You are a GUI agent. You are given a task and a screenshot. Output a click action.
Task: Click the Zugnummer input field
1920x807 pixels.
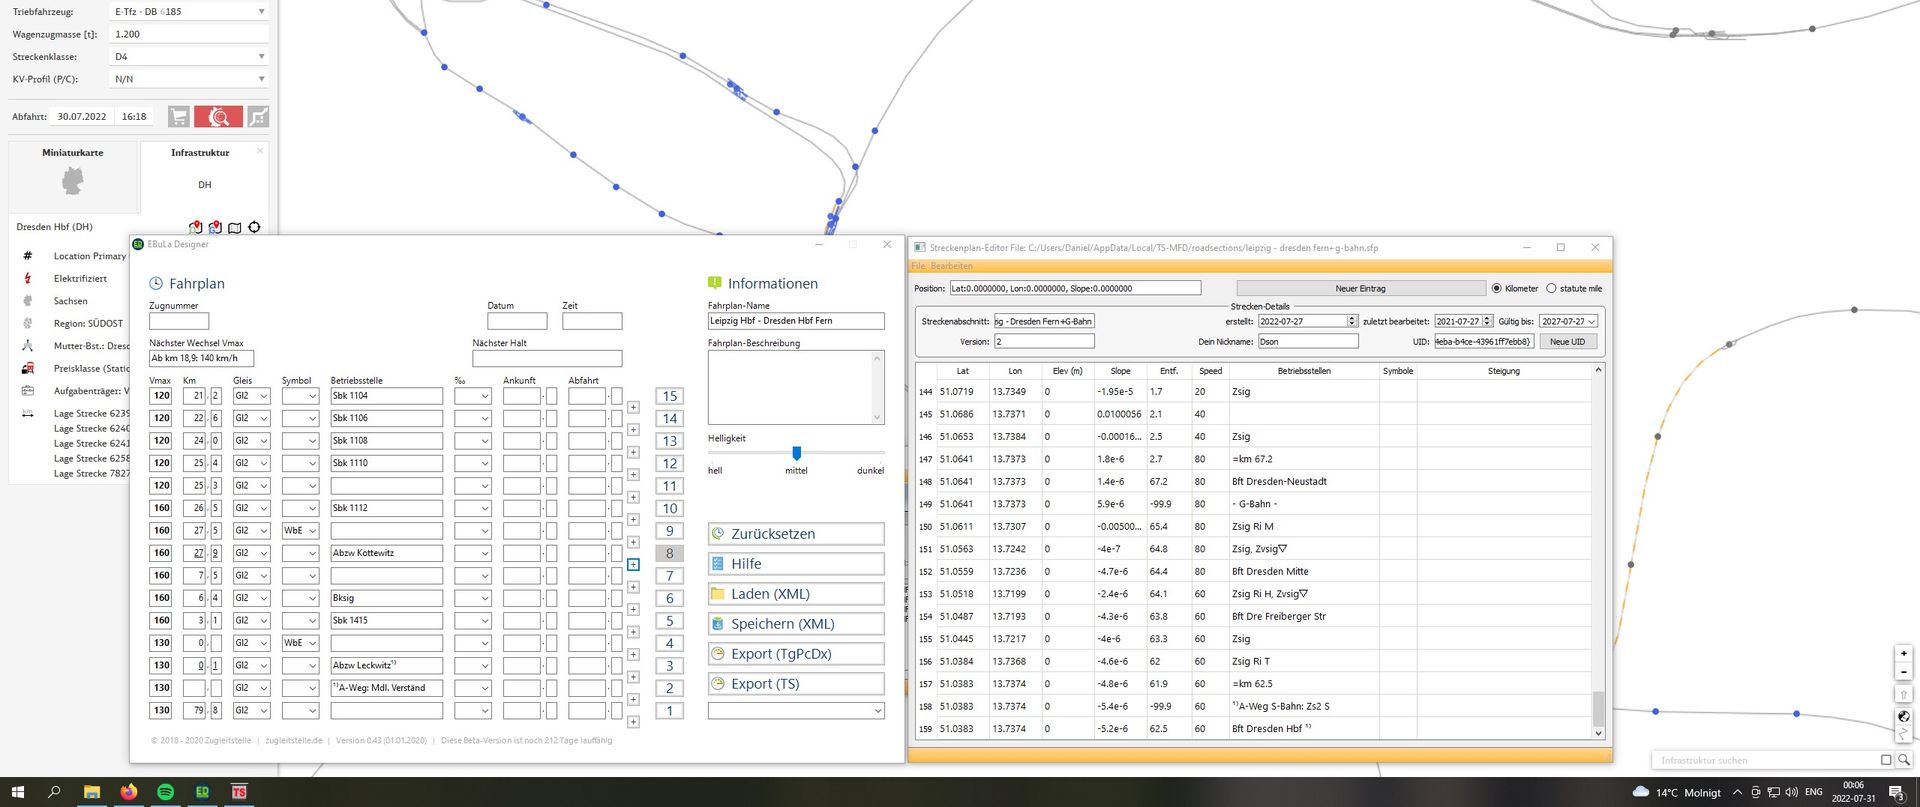(179, 321)
